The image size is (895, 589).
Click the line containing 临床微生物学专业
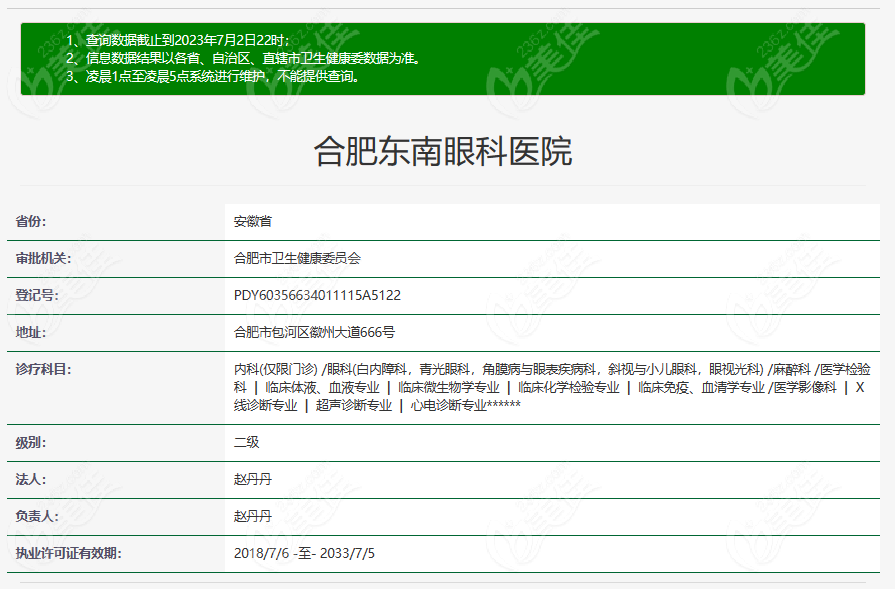click(x=549, y=388)
